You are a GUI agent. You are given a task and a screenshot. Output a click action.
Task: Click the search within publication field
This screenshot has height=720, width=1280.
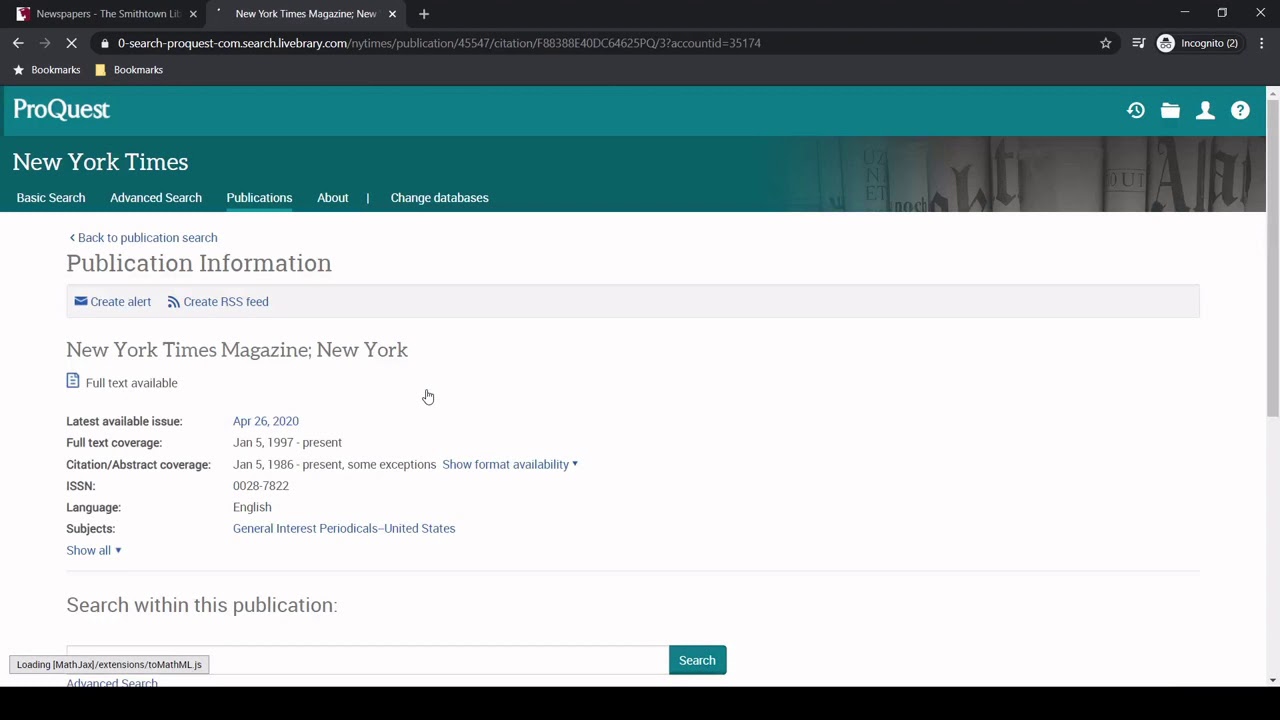click(x=367, y=660)
